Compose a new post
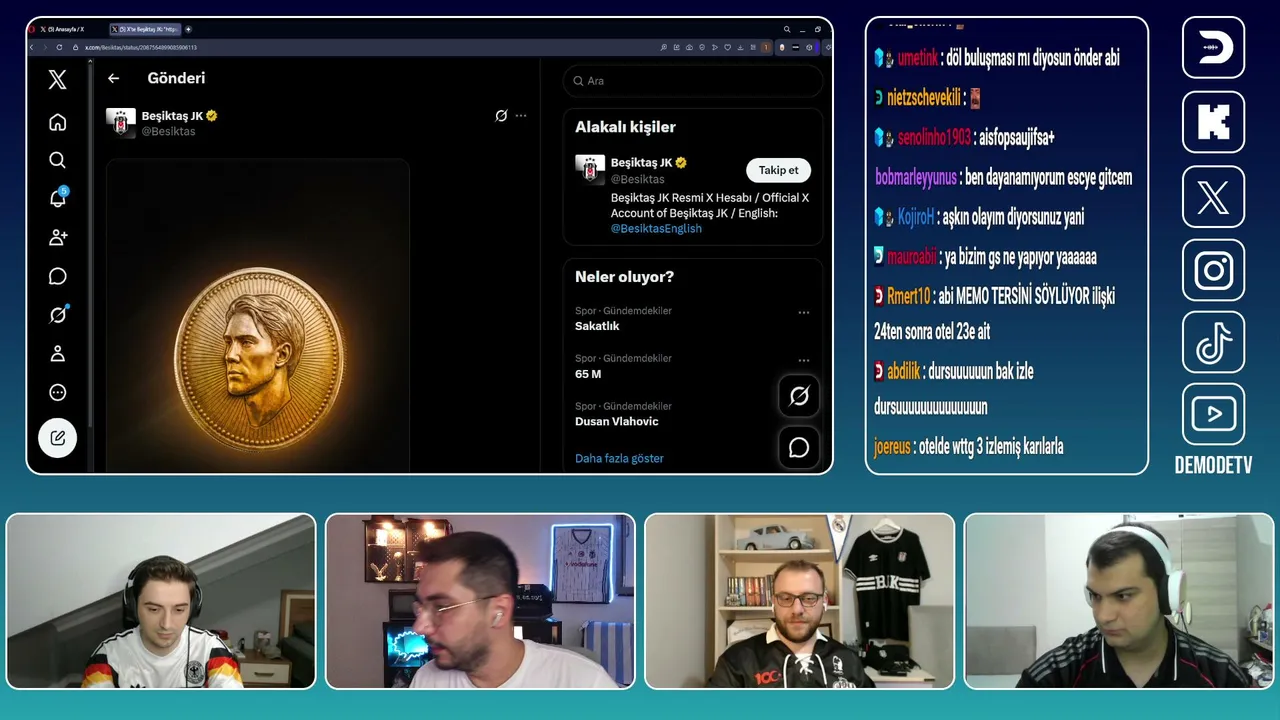1280x720 pixels. (58, 437)
